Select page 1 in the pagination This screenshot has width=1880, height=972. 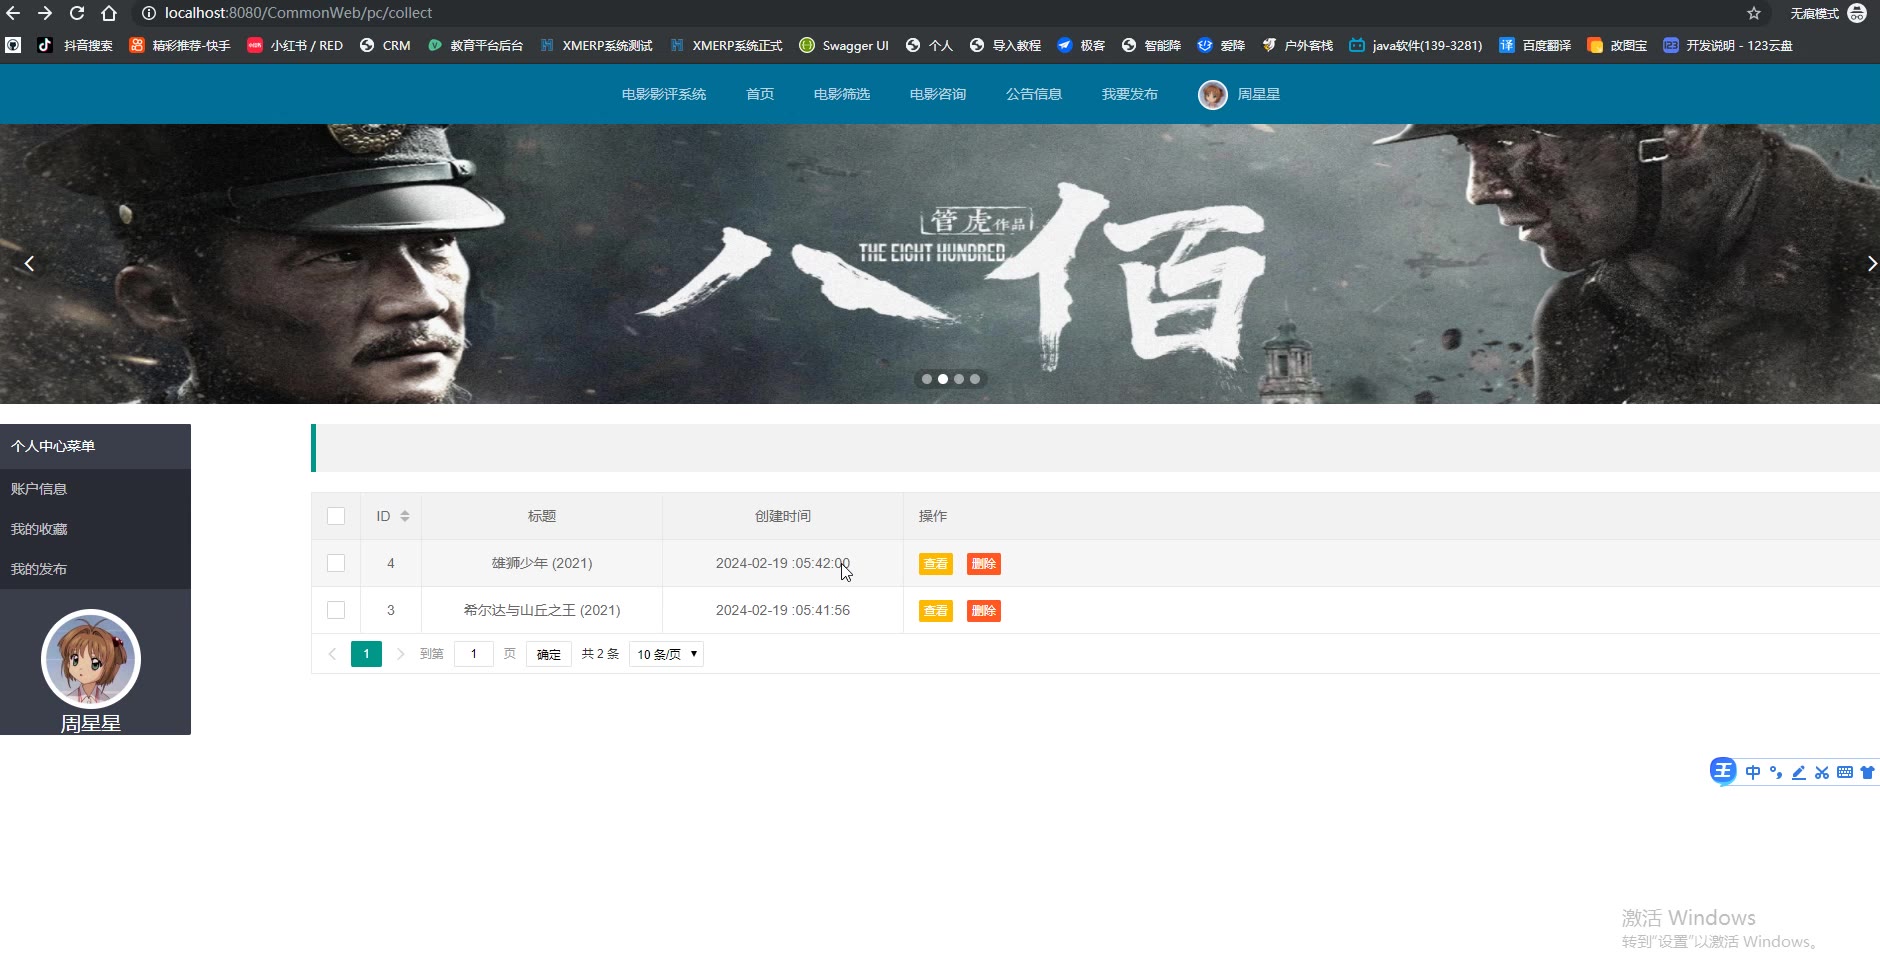[366, 654]
